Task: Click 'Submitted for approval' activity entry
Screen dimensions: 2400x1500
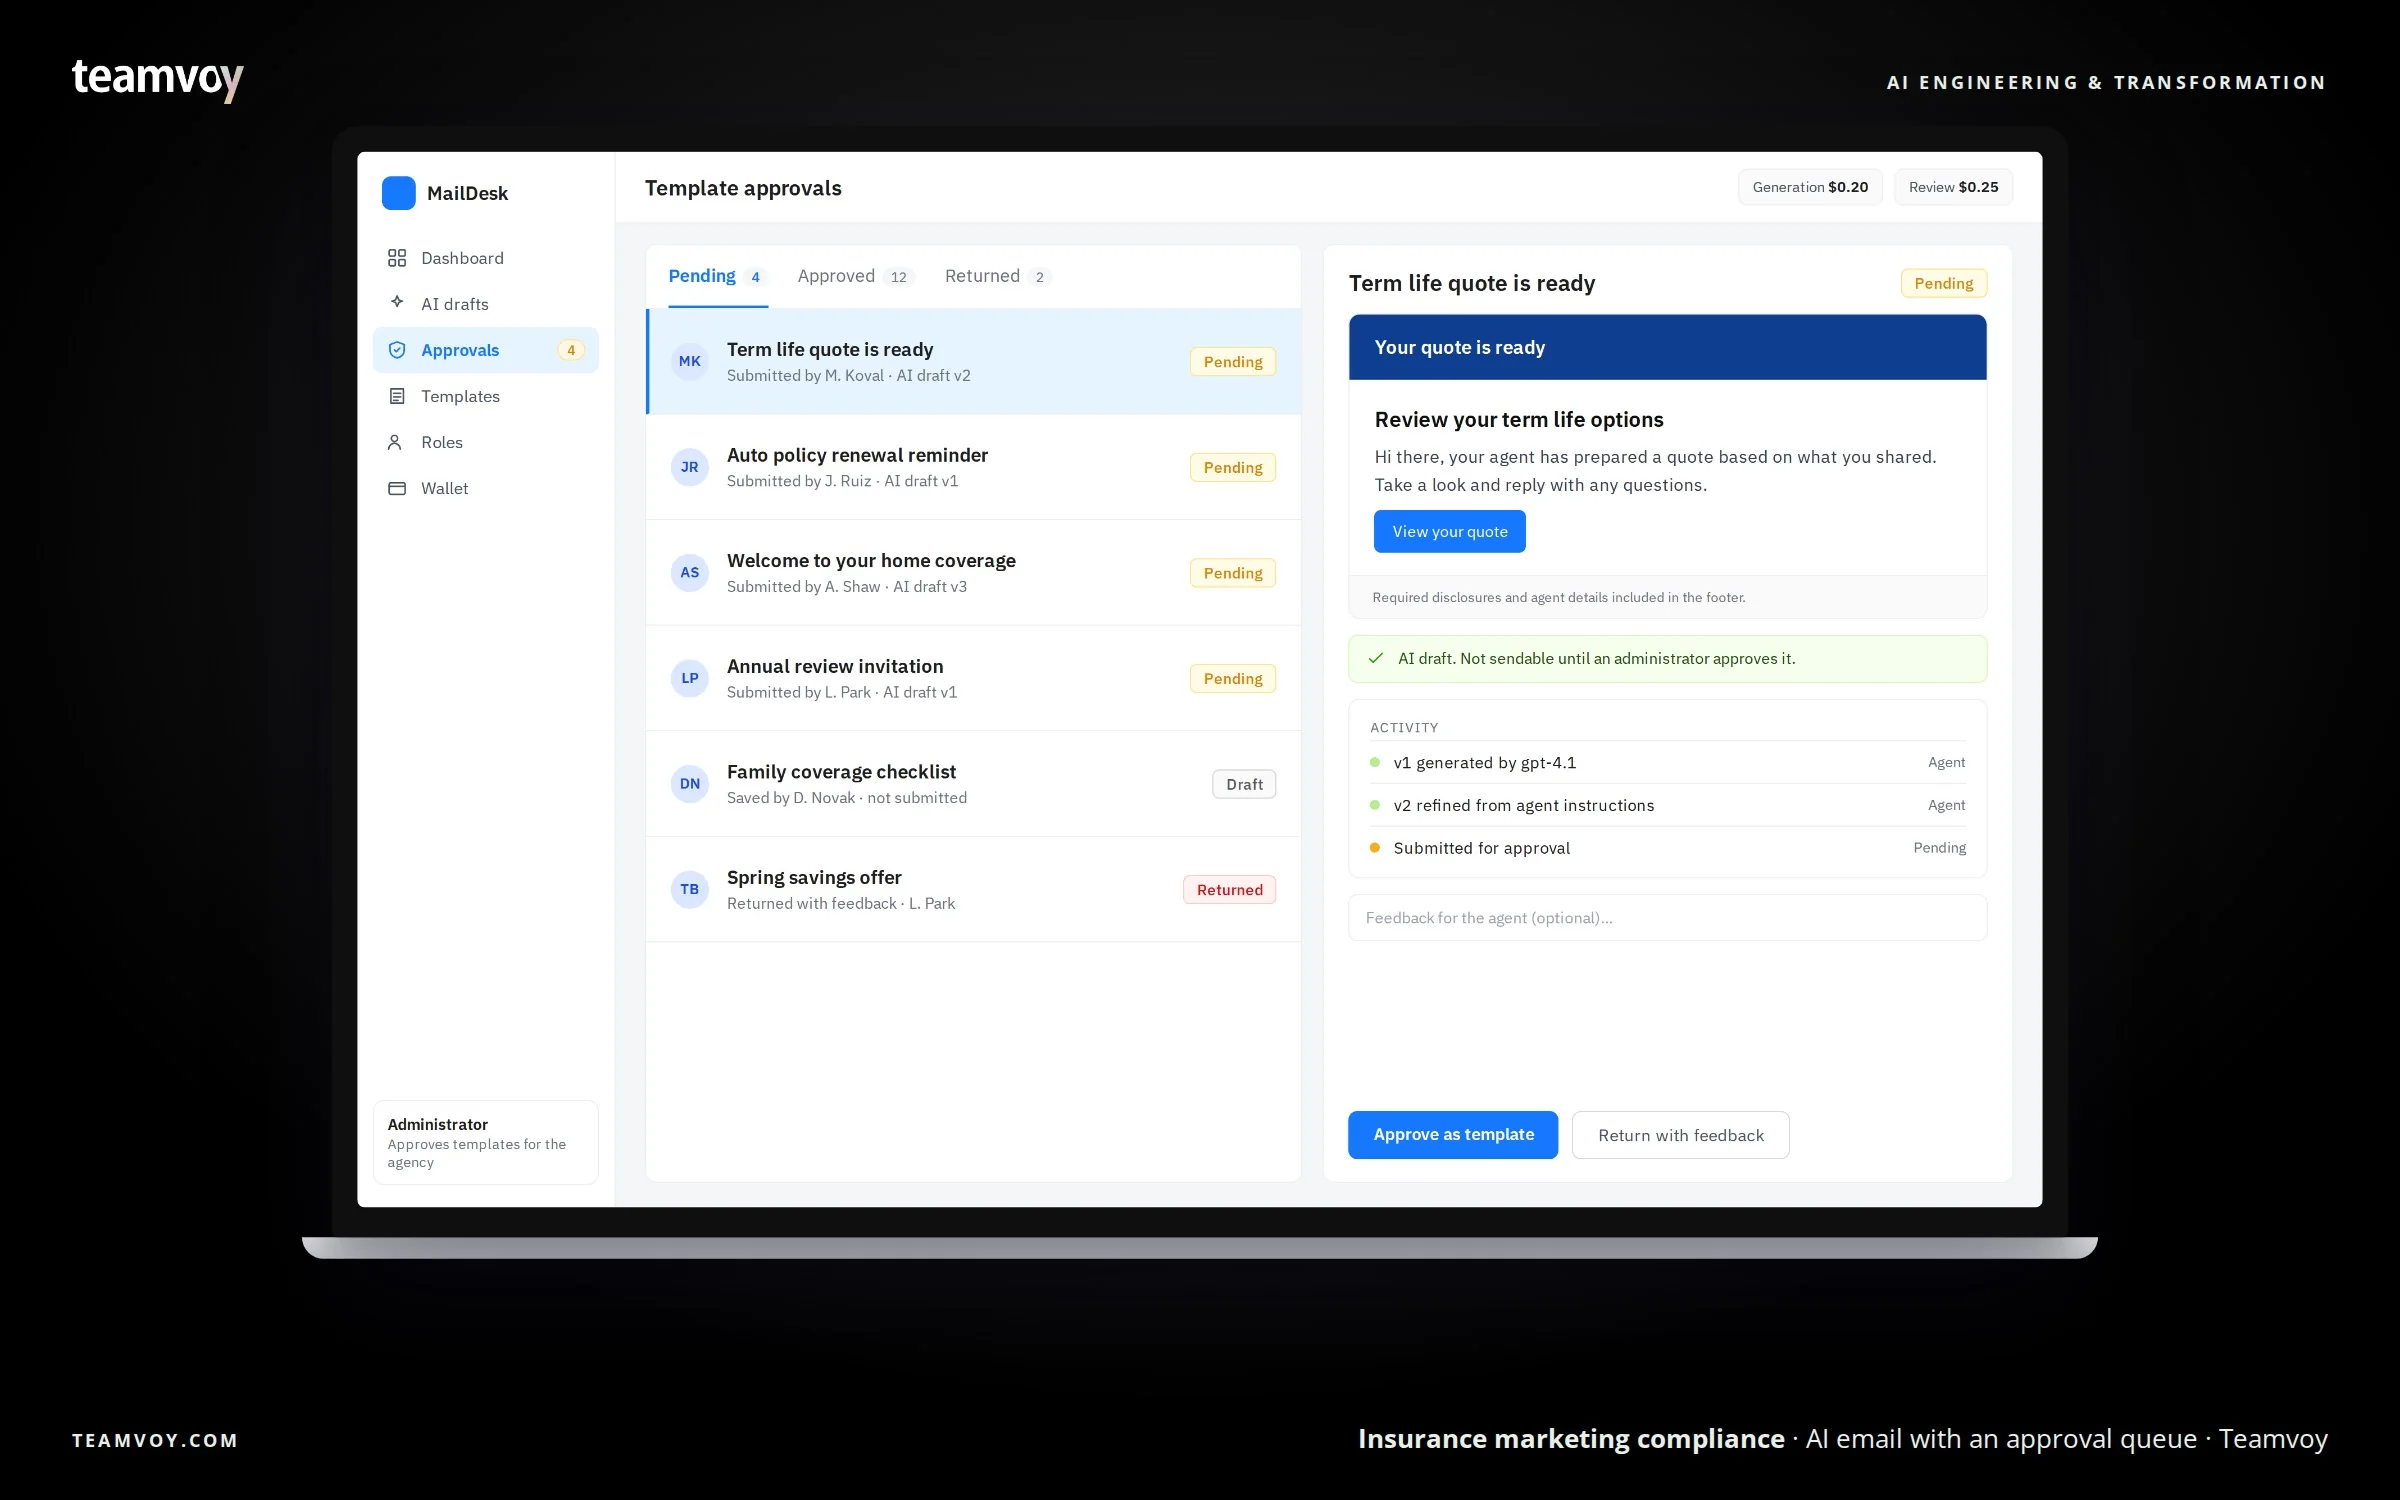Action: (x=1667, y=848)
